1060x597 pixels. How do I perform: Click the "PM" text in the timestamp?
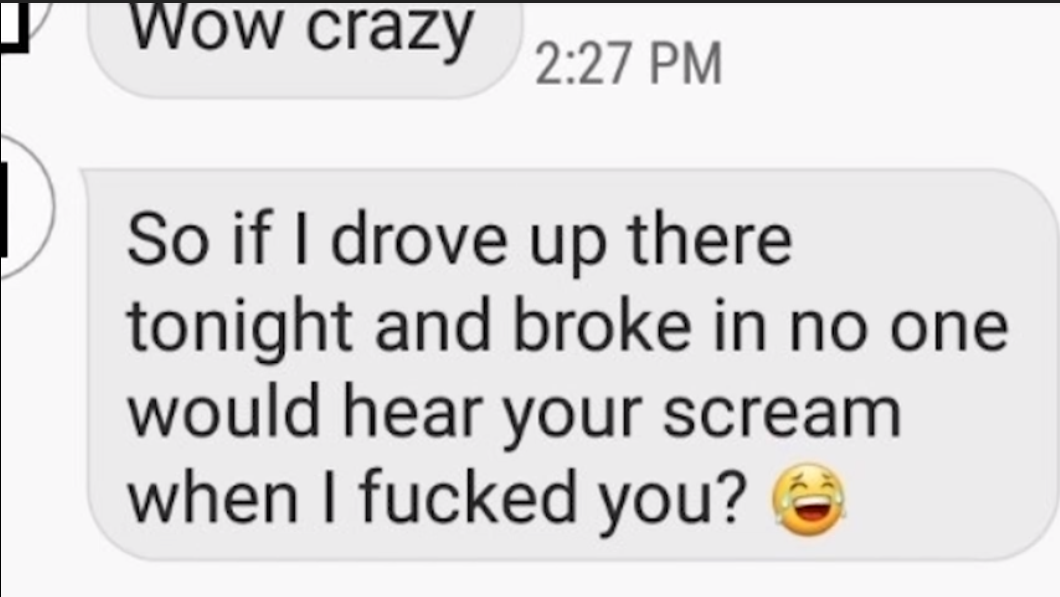tap(685, 64)
